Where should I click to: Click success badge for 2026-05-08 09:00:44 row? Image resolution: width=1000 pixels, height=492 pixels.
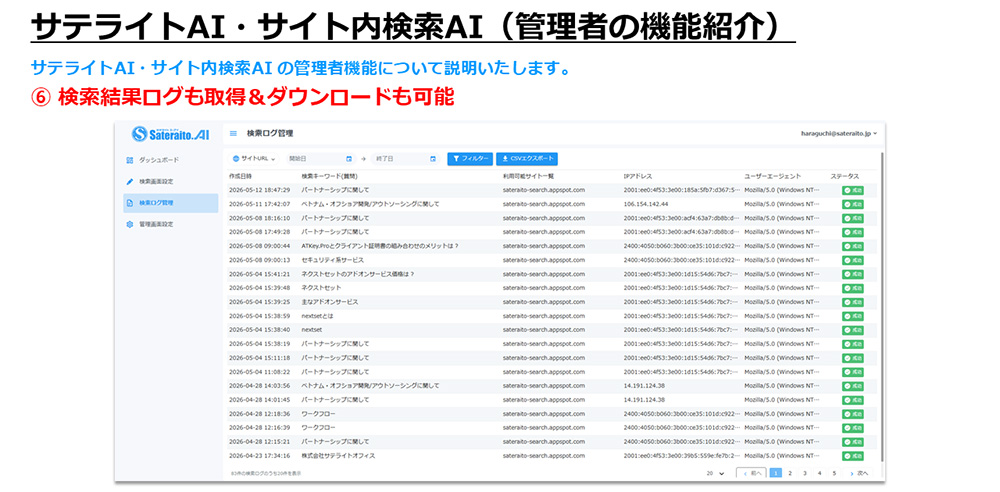[853, 246]
